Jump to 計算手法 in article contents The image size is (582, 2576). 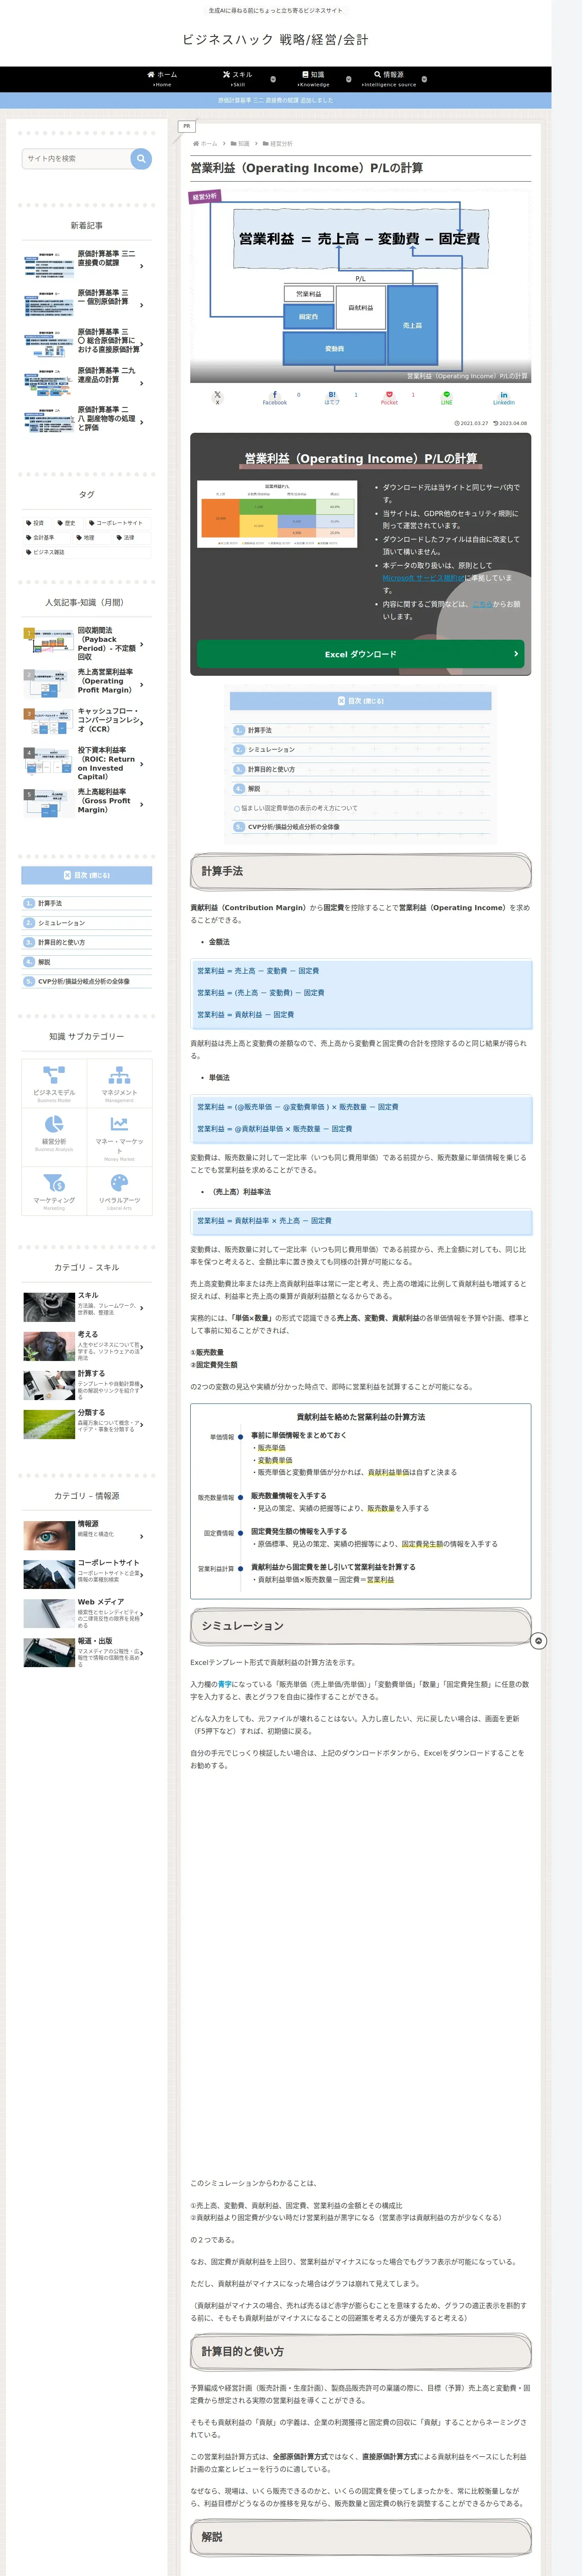tap(259, 730)
